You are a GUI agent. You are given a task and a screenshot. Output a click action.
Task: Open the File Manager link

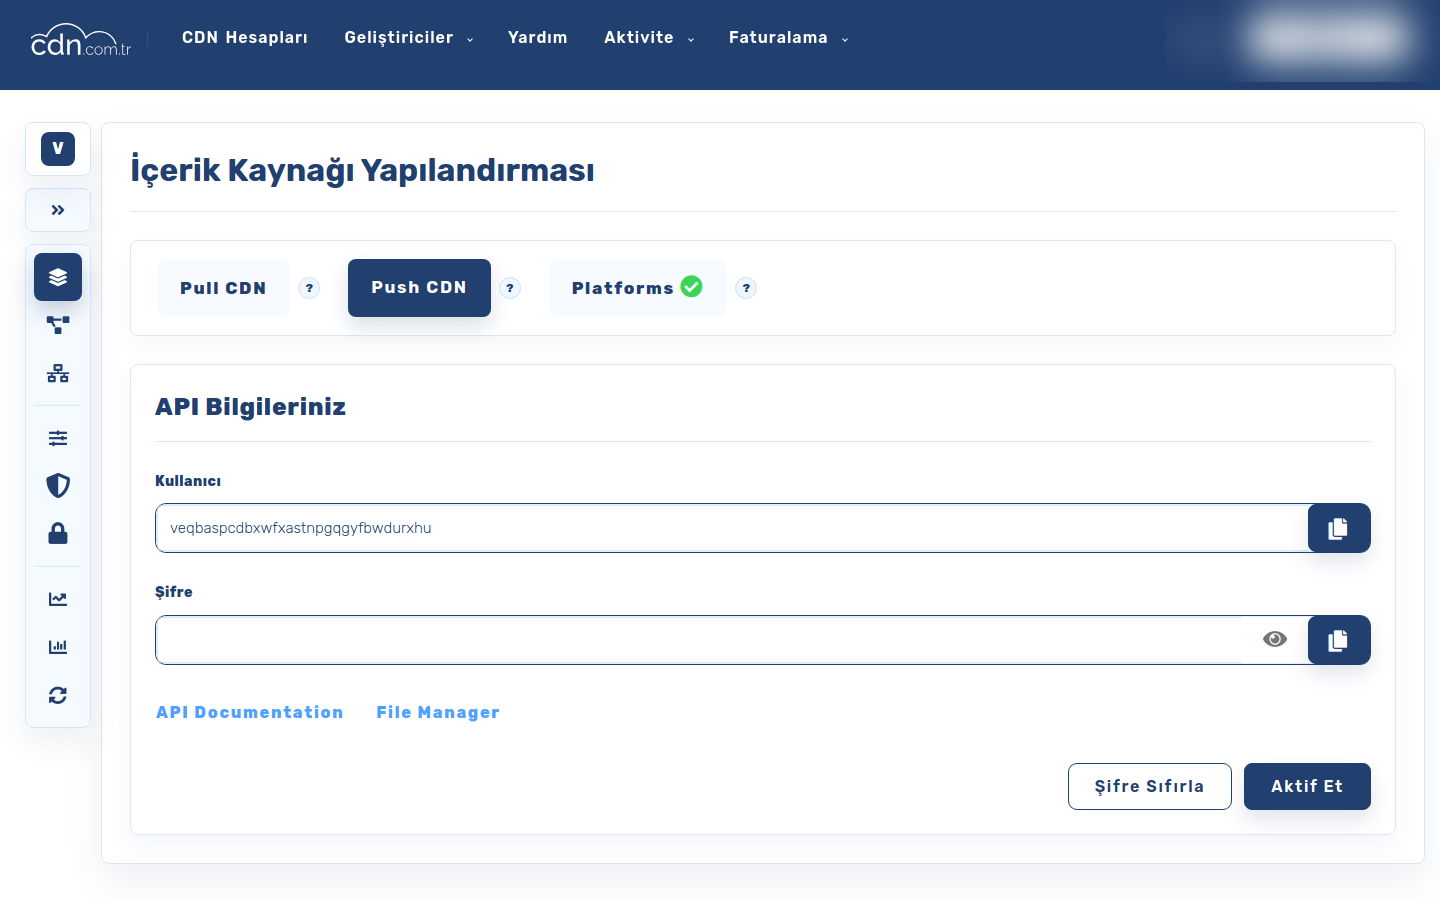coord(438,712)
